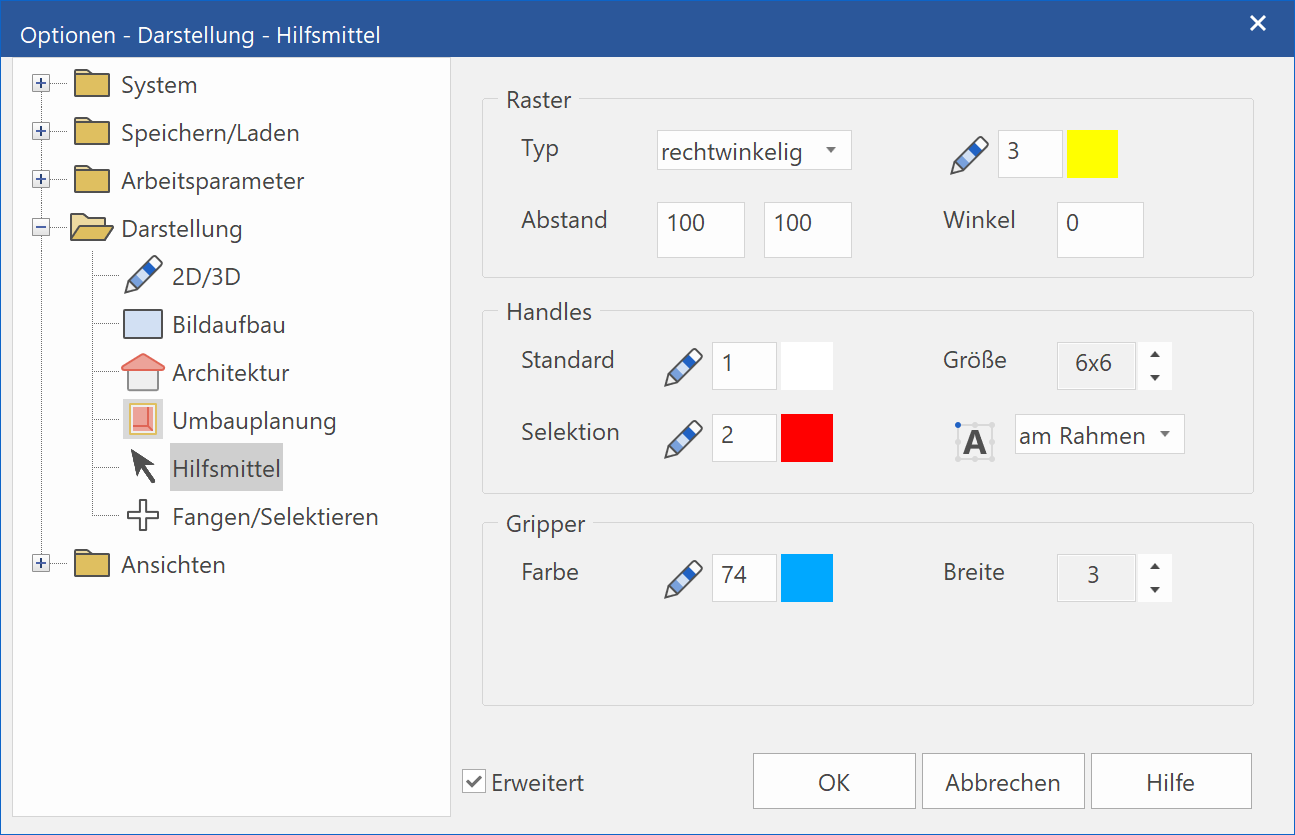
Task: Click the Standard pen number field
Action: click(x=744, y=366)
